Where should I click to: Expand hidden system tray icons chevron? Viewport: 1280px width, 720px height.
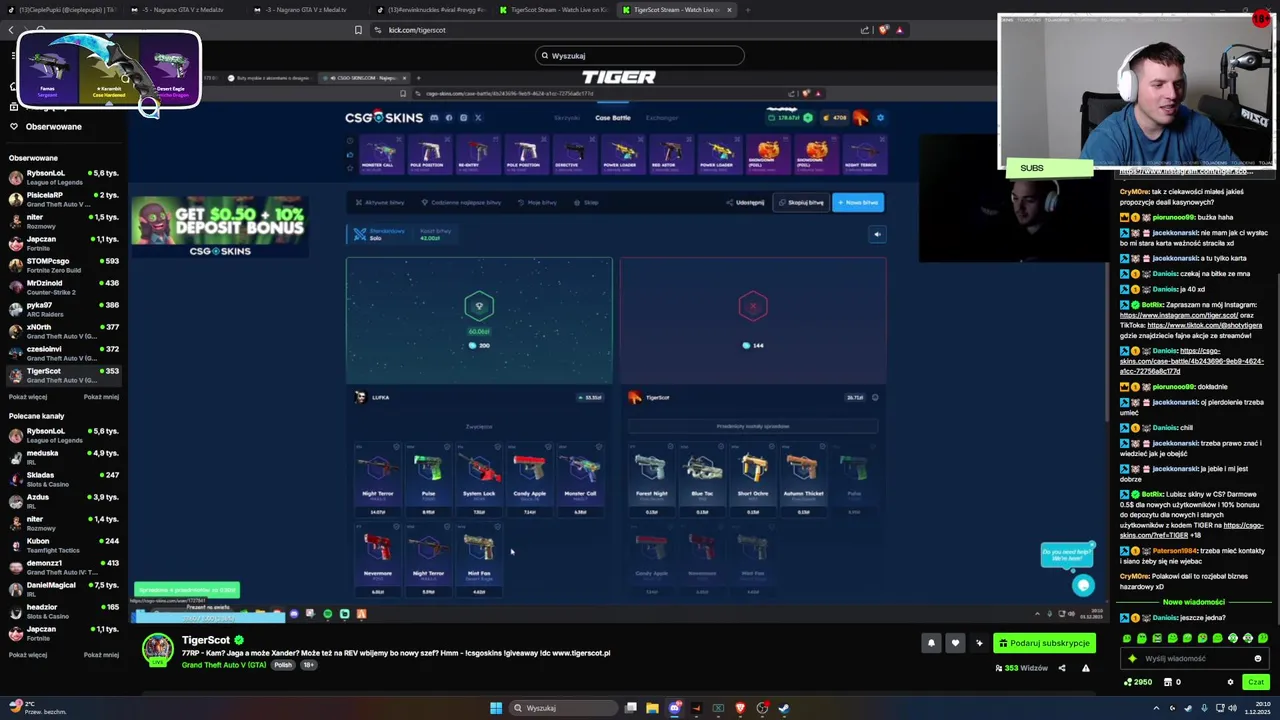pos(1157,708)
